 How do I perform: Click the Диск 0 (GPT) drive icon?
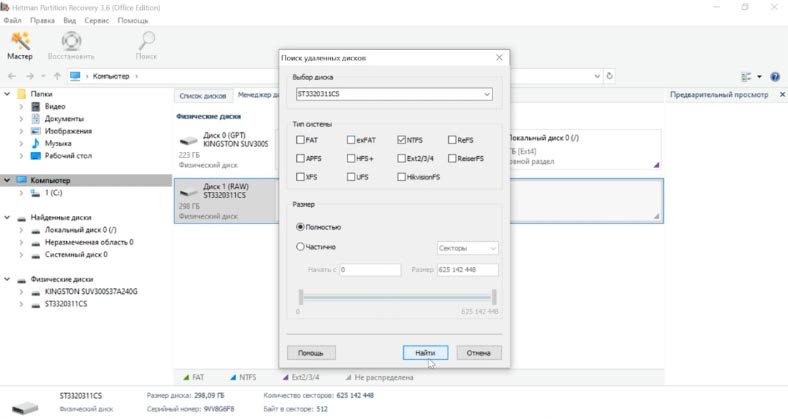point(188,141)
